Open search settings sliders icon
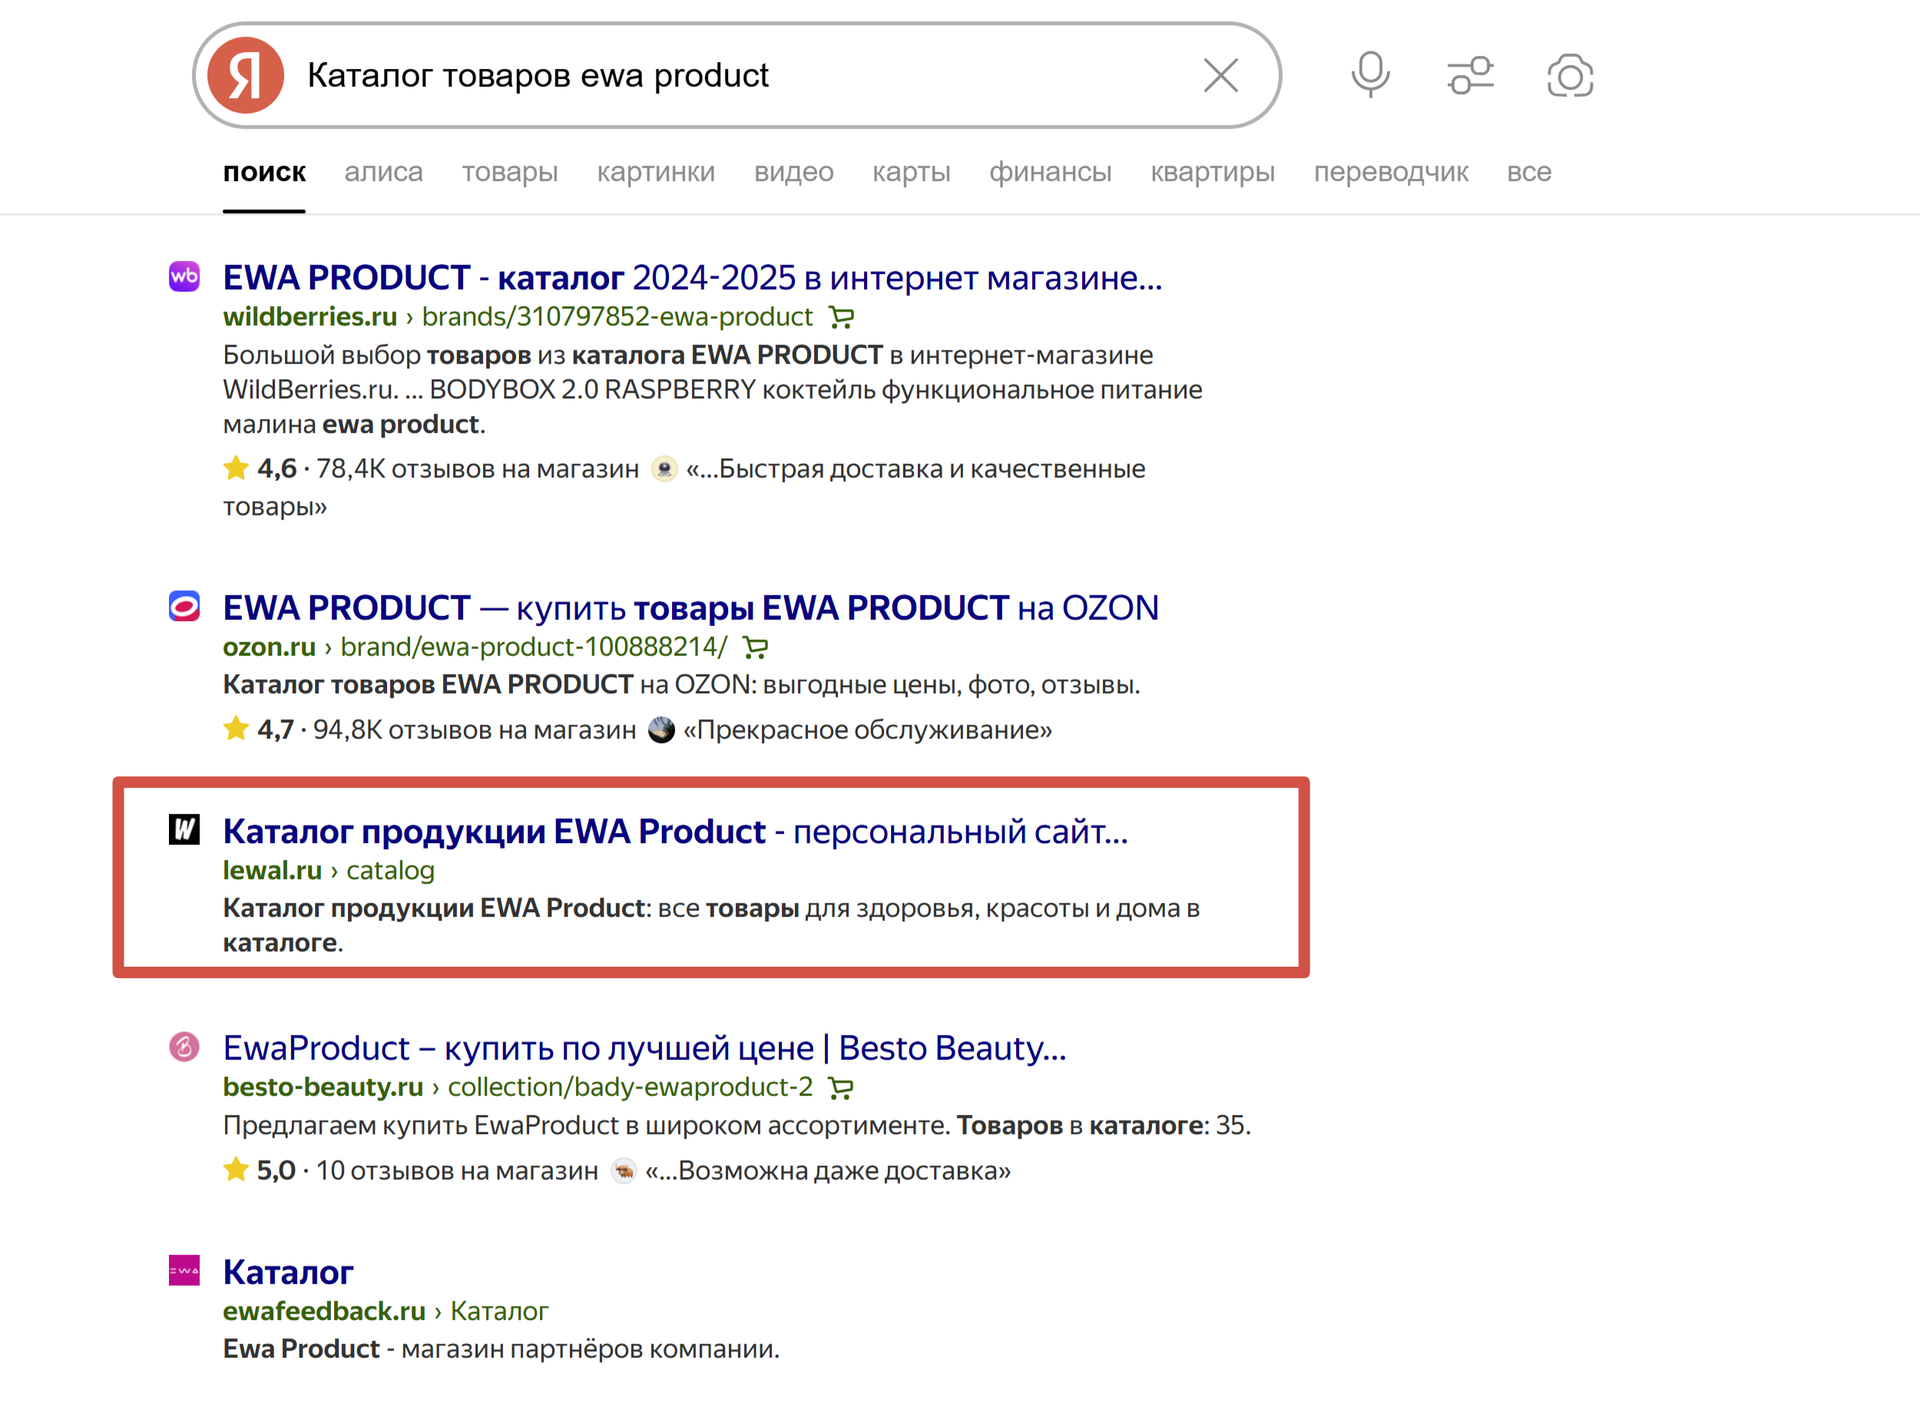1920x1425 pixels. (x=1470, y=75)
